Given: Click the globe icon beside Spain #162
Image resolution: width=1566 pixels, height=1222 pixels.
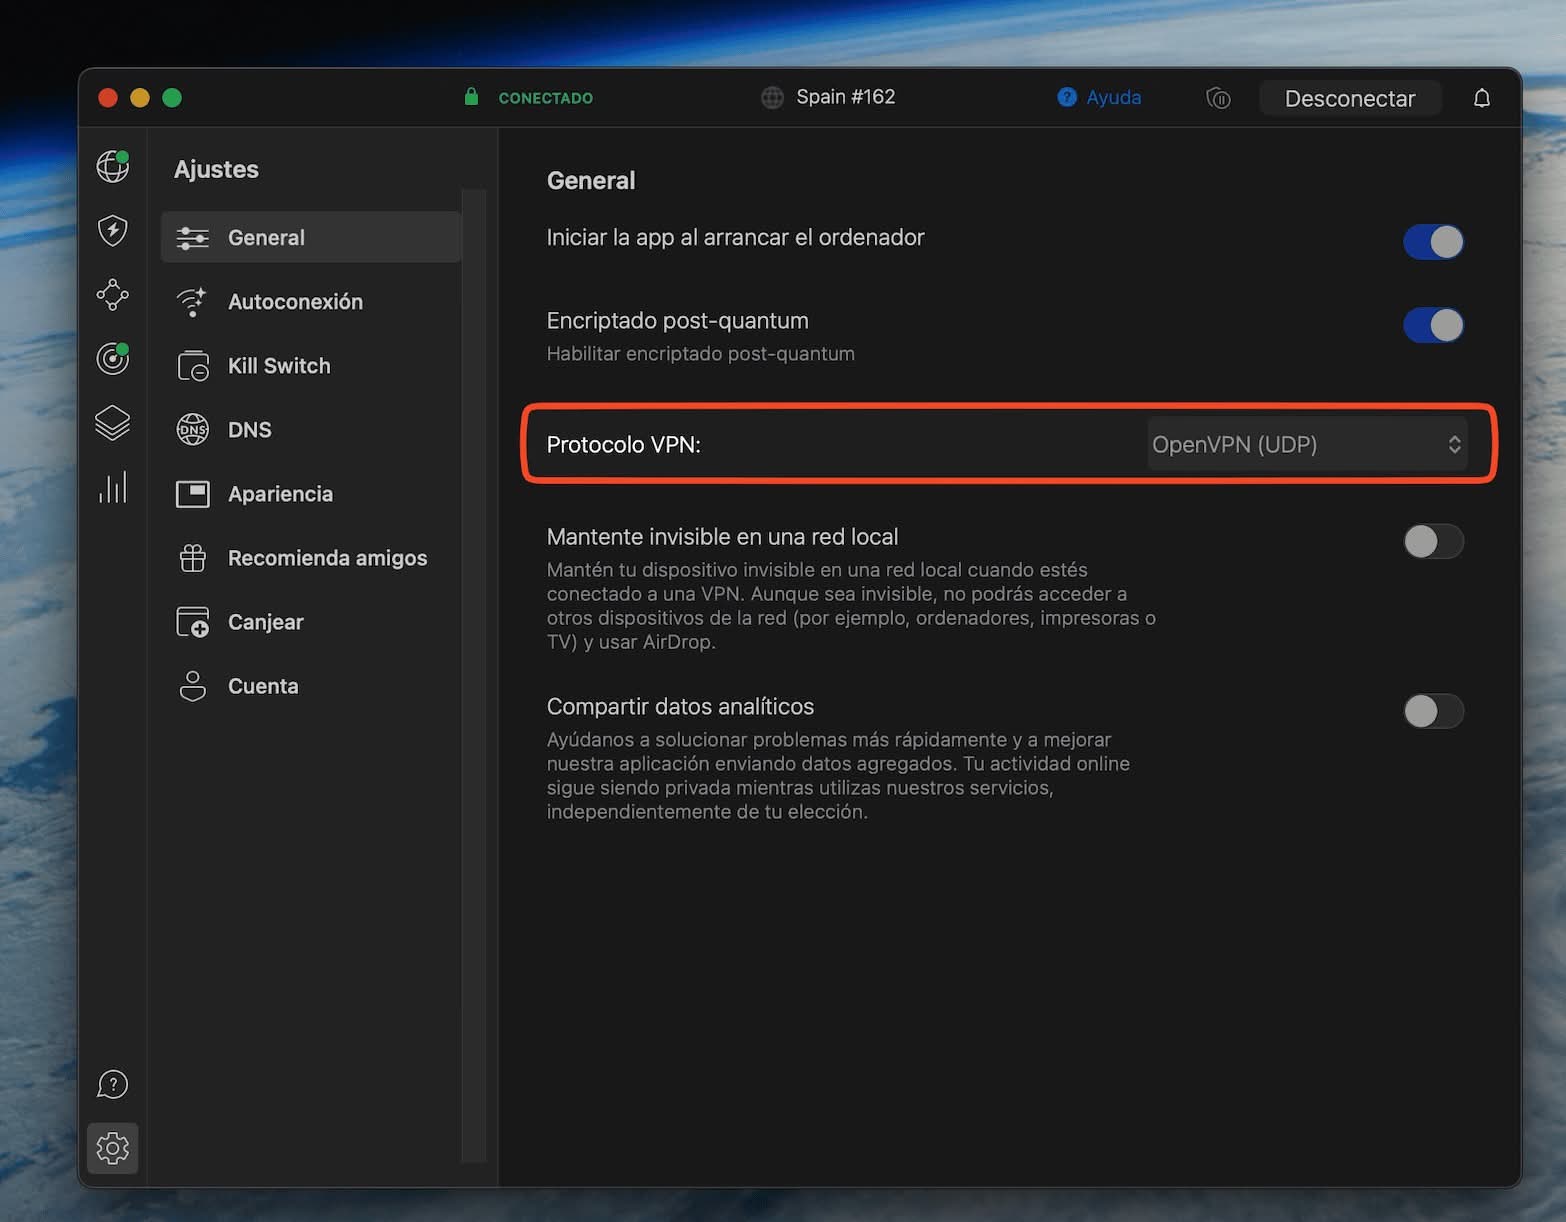Looking at the screenshot, I should click(x=772, y=97).
